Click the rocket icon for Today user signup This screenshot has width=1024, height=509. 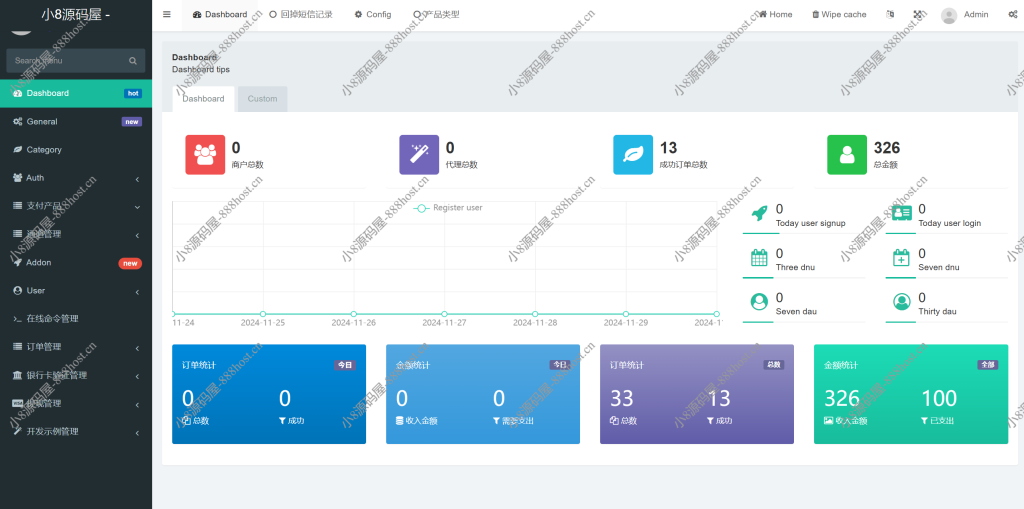759,214
